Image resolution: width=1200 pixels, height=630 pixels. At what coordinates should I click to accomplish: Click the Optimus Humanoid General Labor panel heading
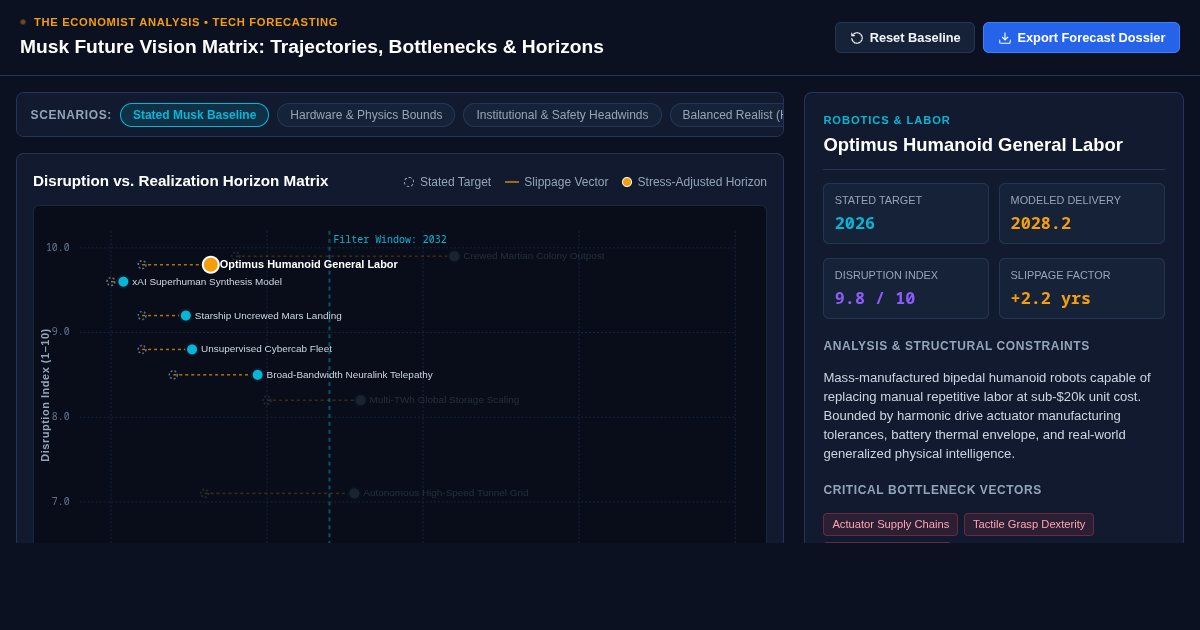point(973,145)
